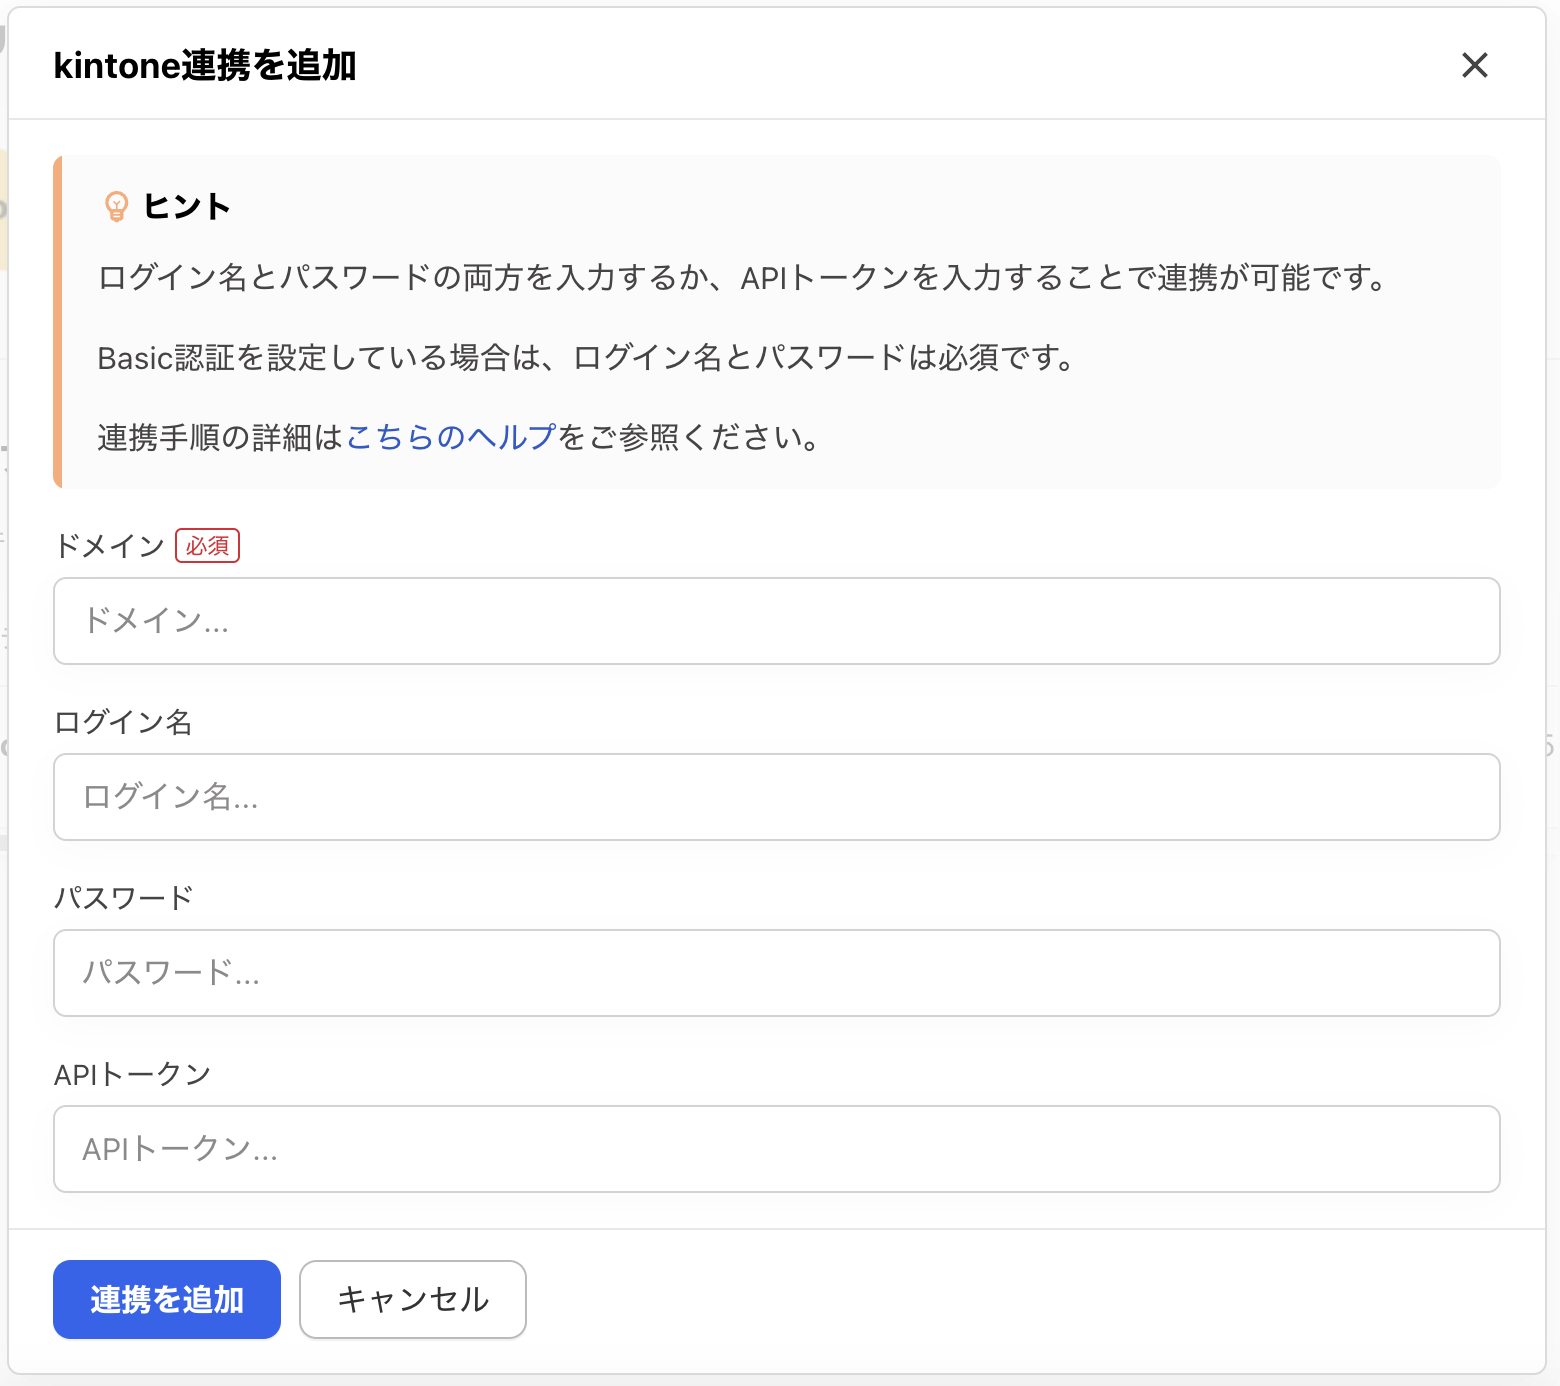Viewport: 1560px width, 1386px height.
Task: Close the kintone連携を追加 dialog
Action: click(1474, 65)
